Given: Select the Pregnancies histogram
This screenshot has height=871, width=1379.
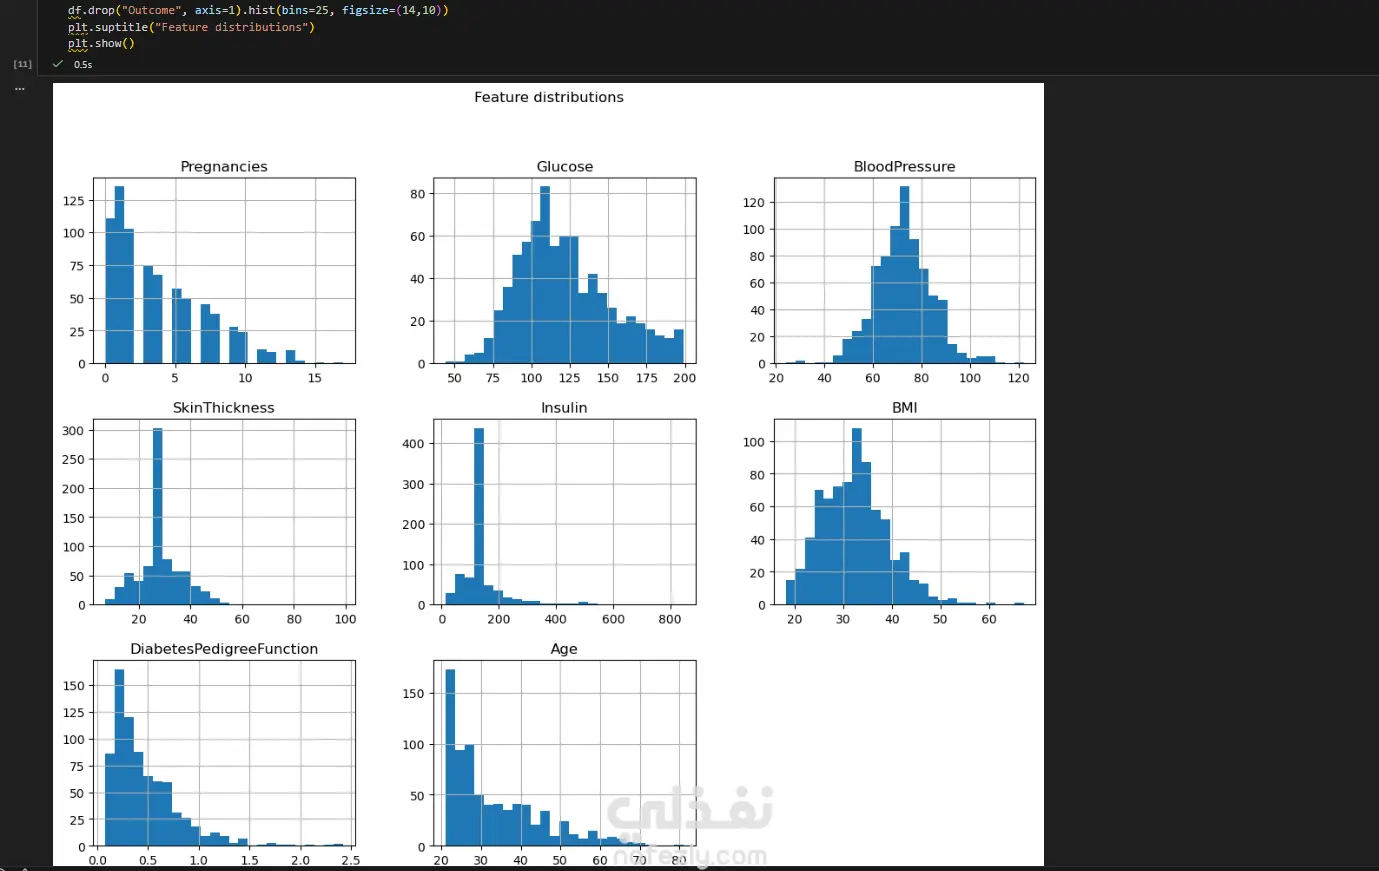Looking at the screenshot, I should (224, 271).
